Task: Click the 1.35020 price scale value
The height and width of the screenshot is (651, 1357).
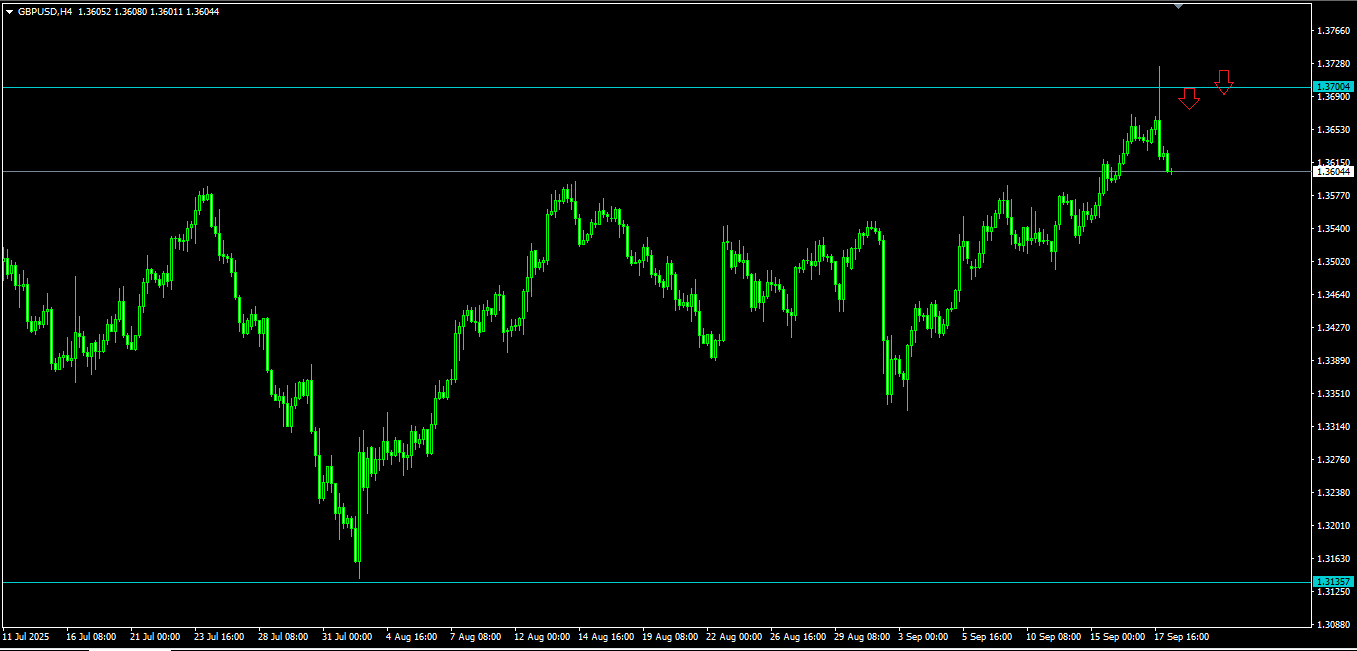Action: click(x=1335, y=262)
